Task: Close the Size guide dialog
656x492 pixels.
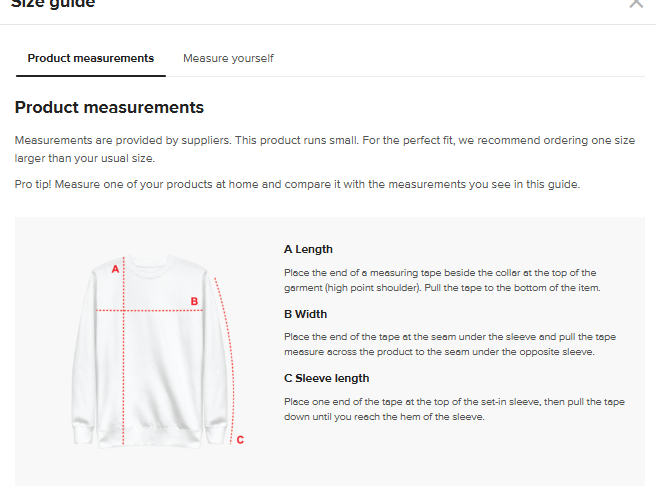Action: point(636,4)
